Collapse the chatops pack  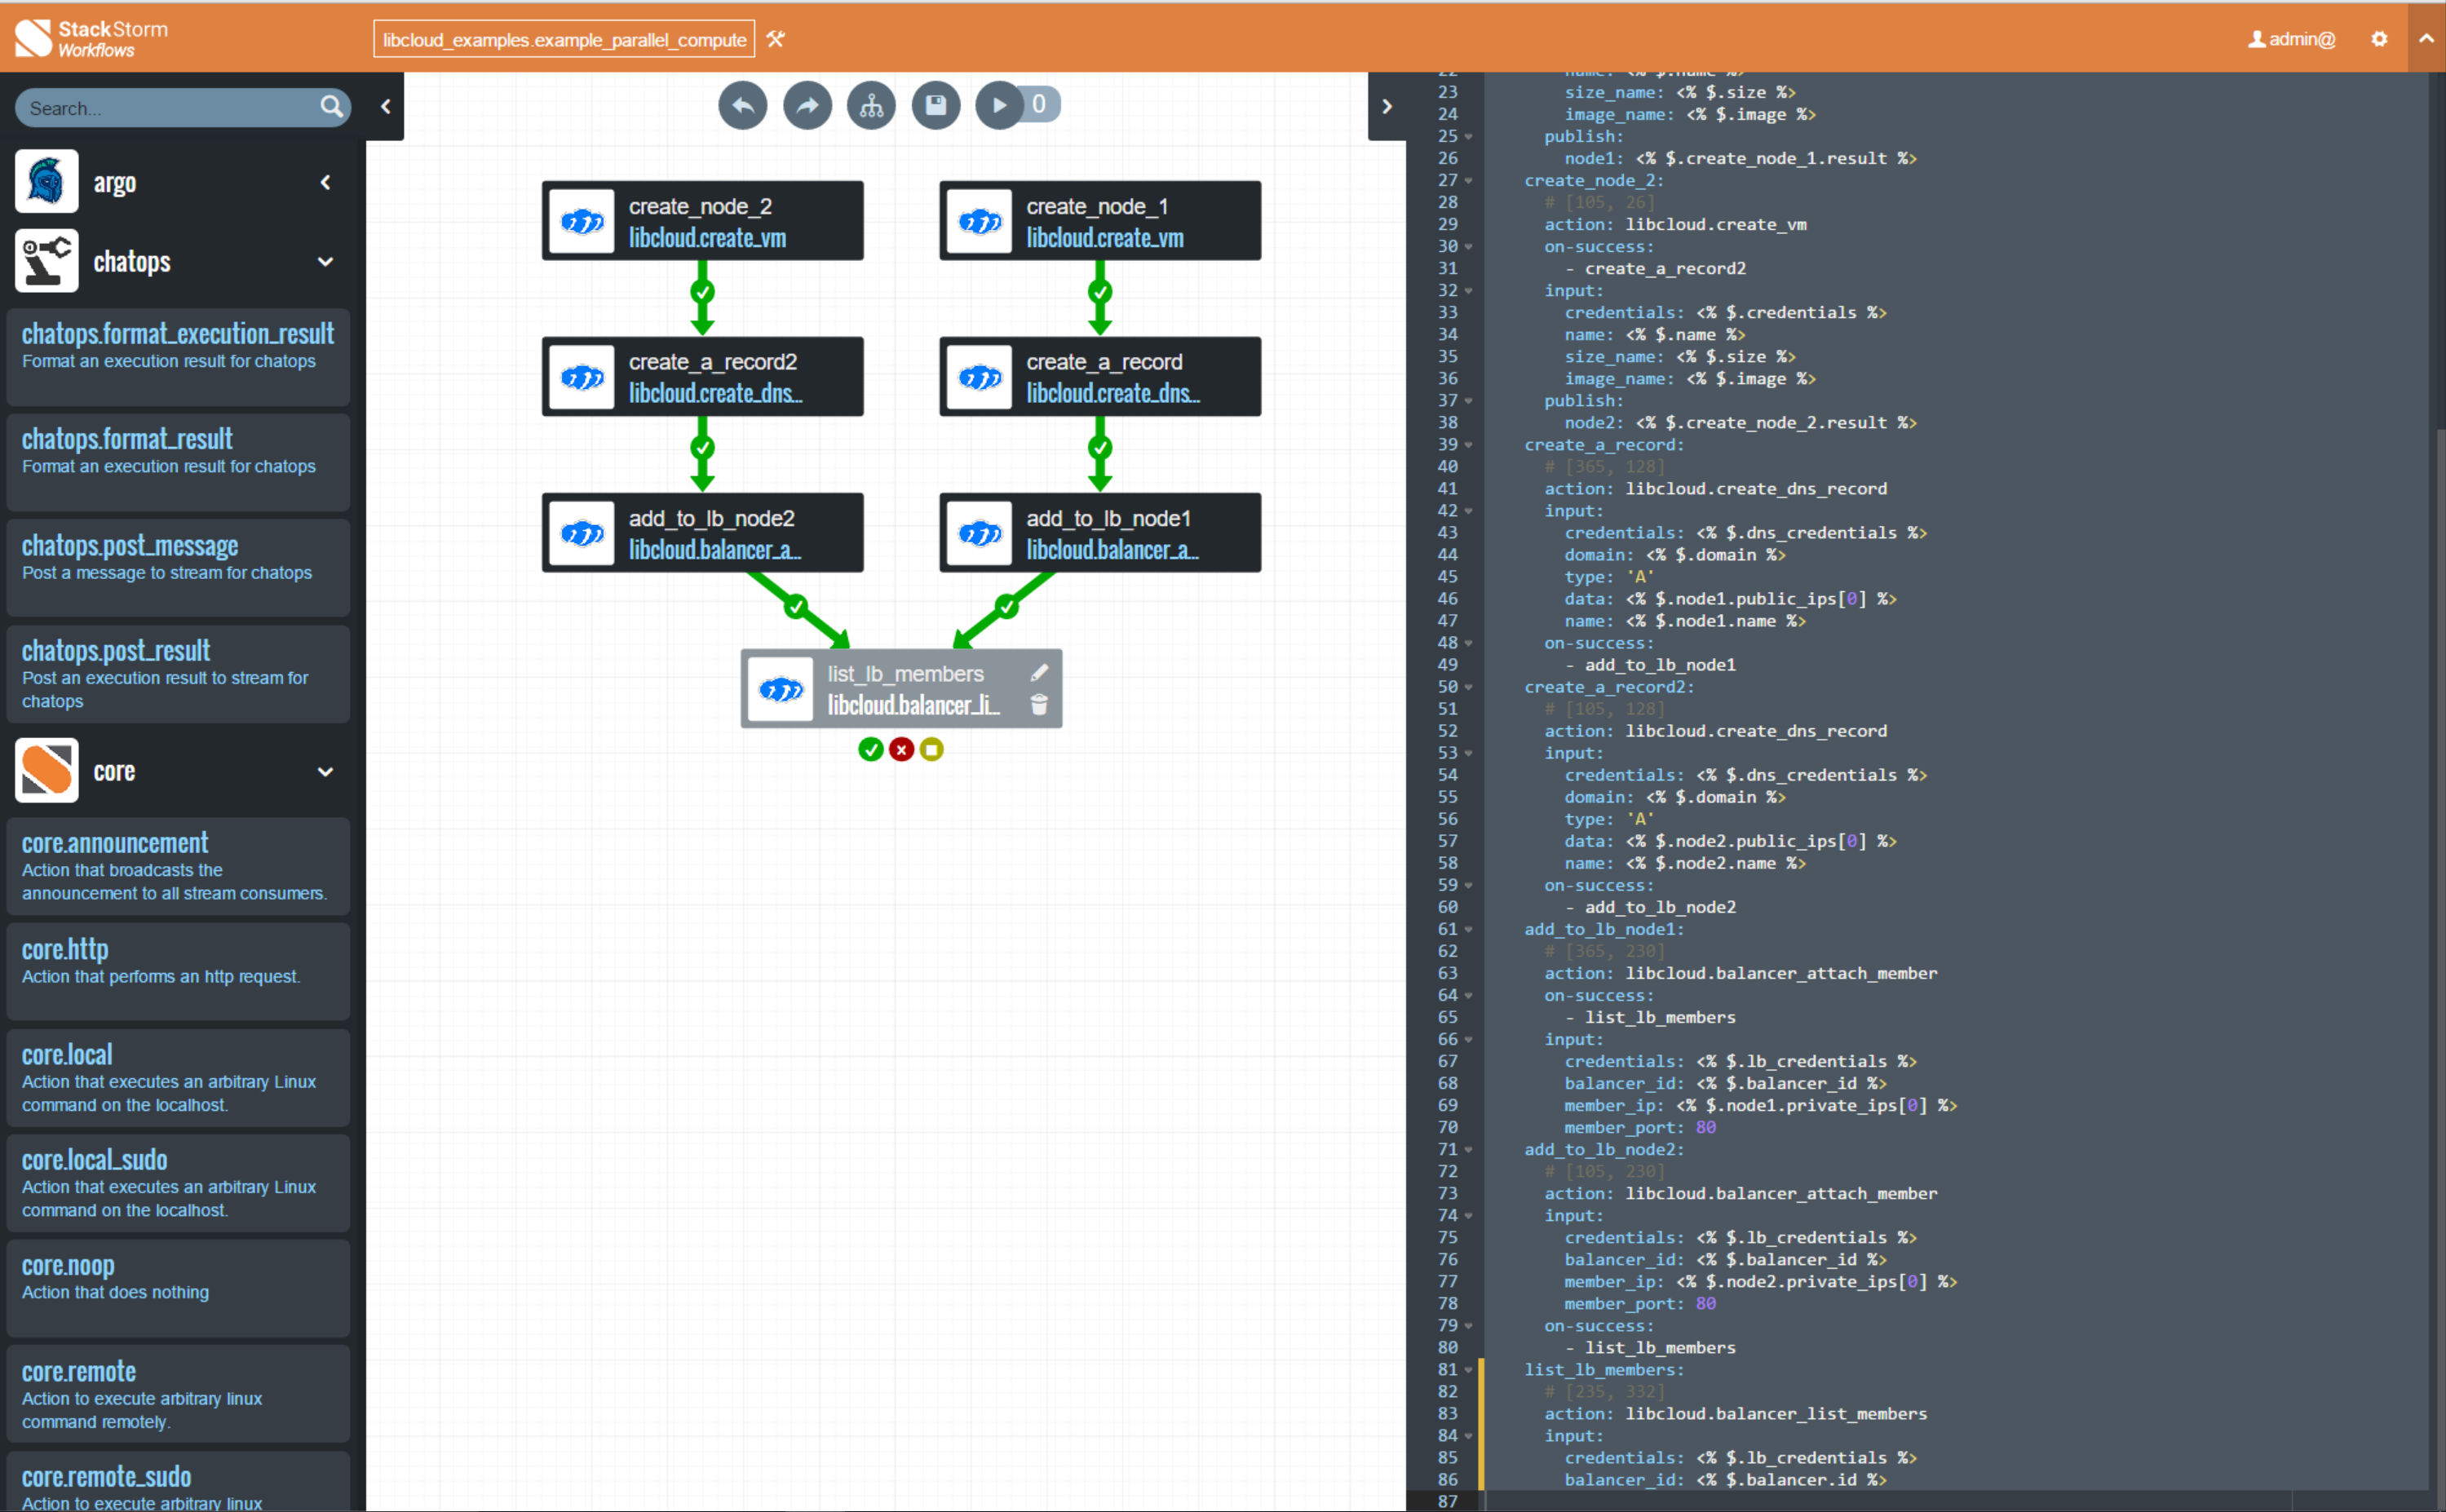pyautogui.click(x=325, y=261)
